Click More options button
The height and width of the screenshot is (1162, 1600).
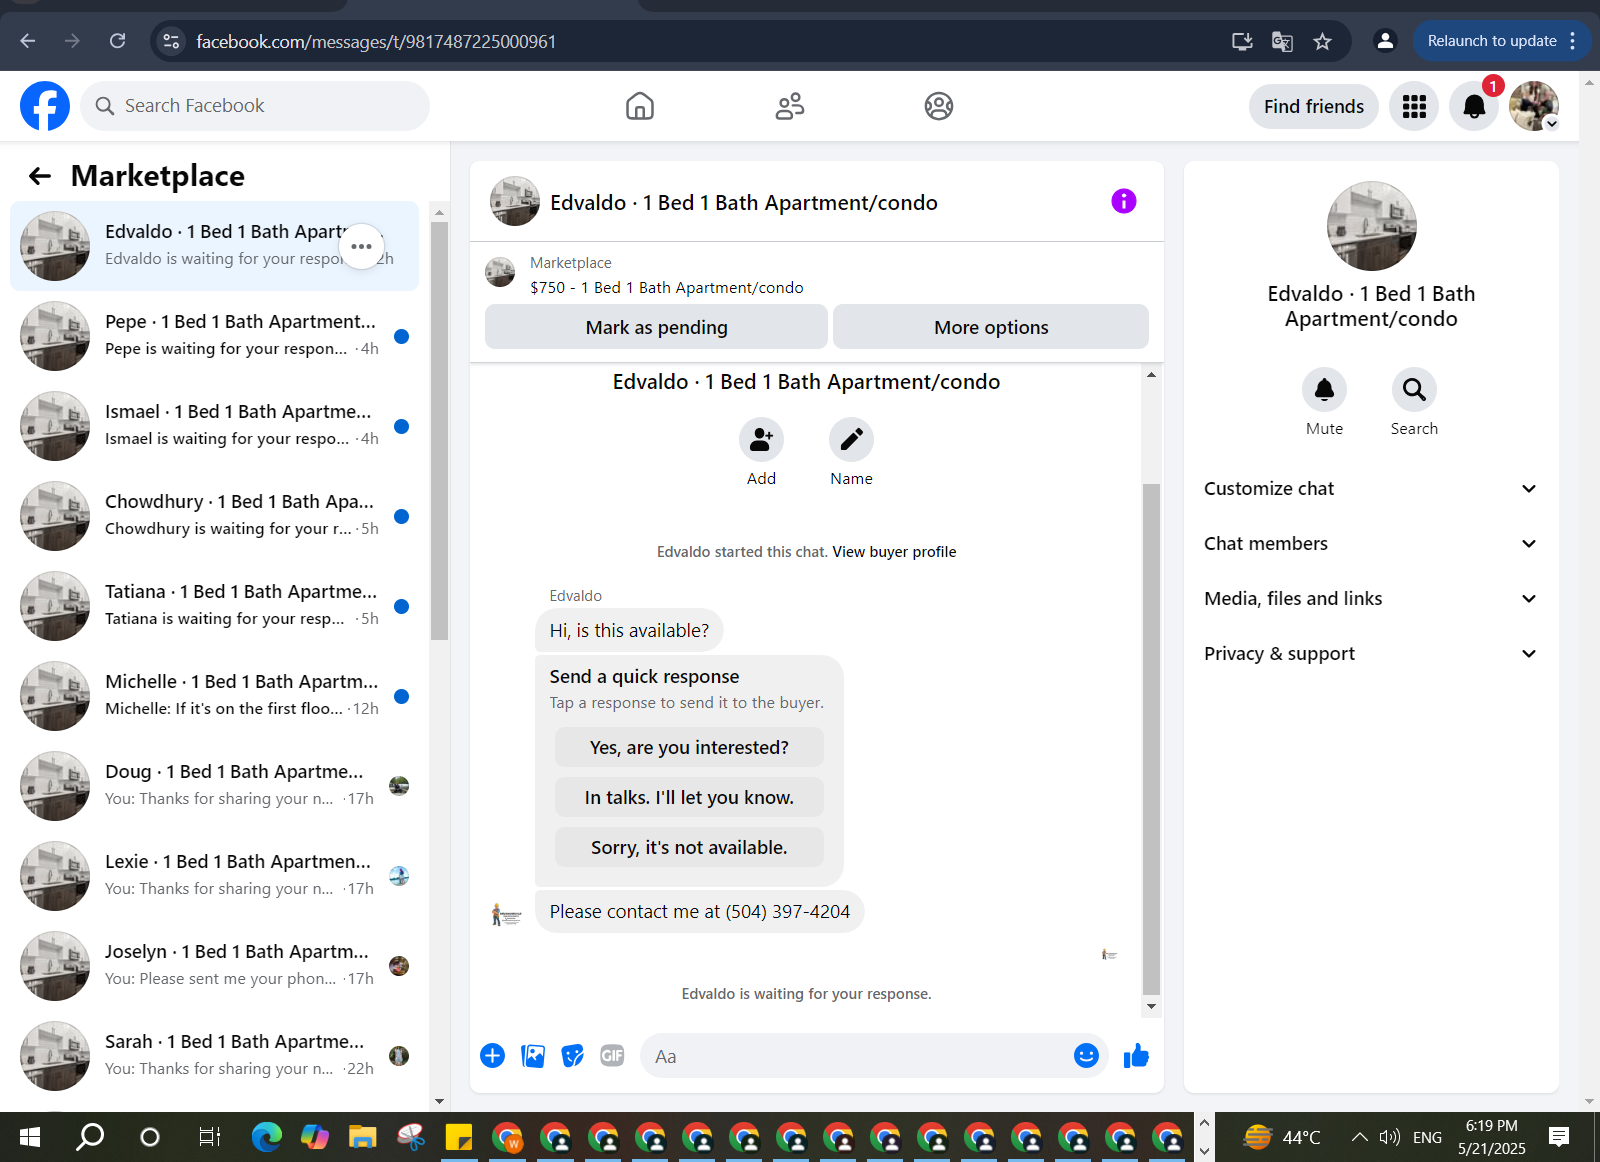tap(991, 327)
